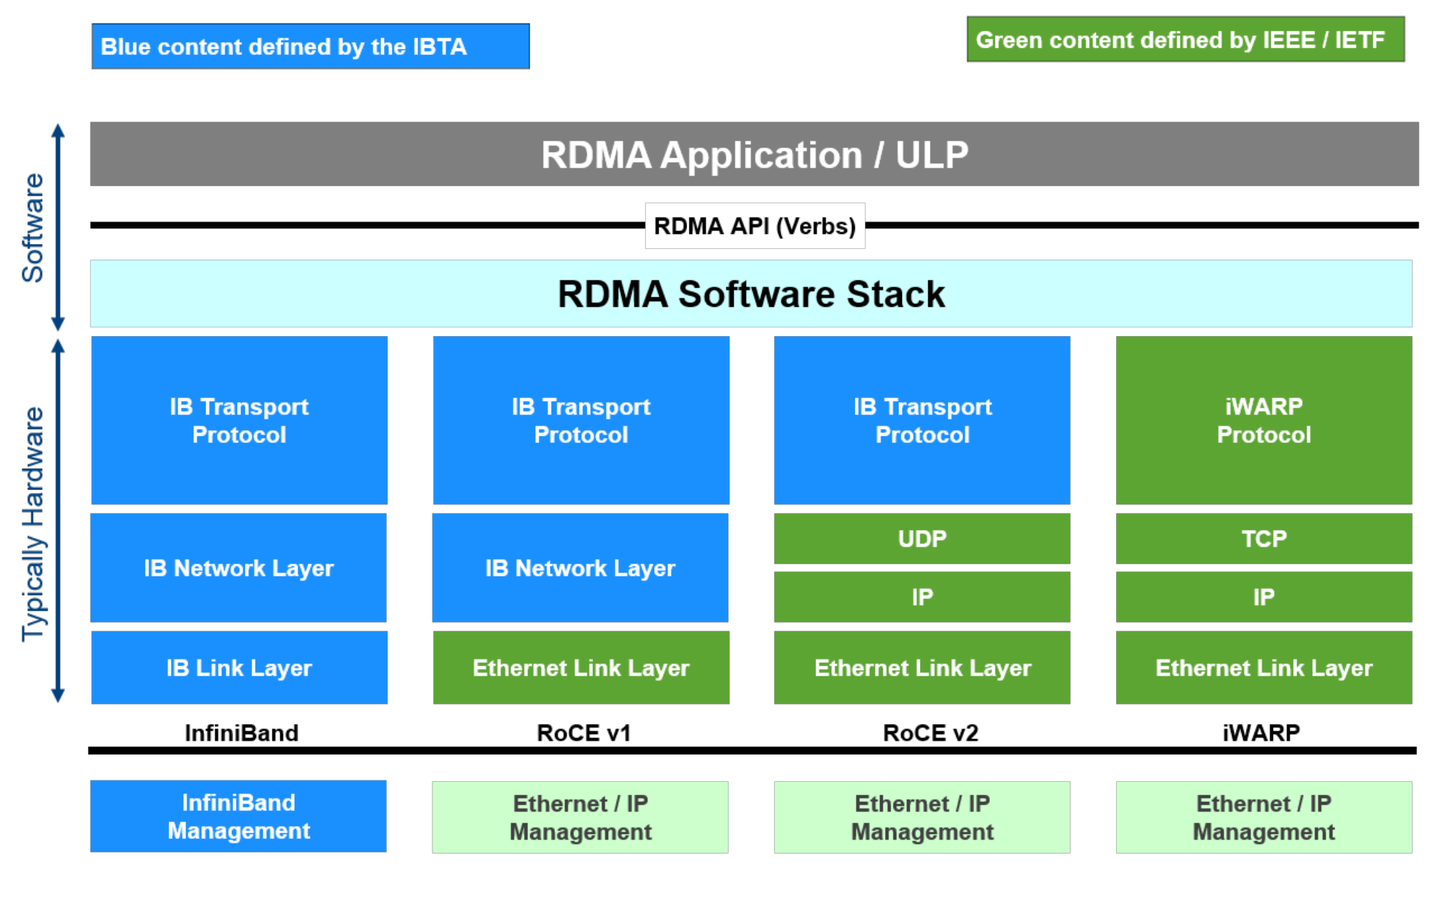Switch to the InfiniBand column label
The height and width of the screenshot is (901, 1440).
point(238,733)
